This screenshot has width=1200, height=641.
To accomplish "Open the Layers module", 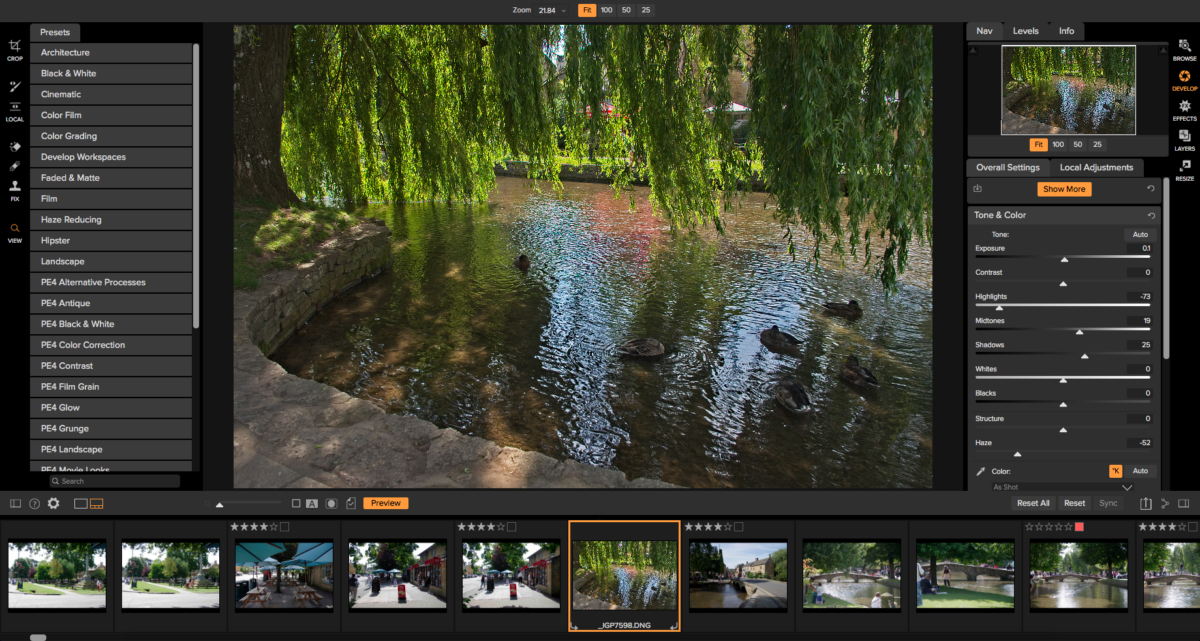I will (x=1184, y=140).
